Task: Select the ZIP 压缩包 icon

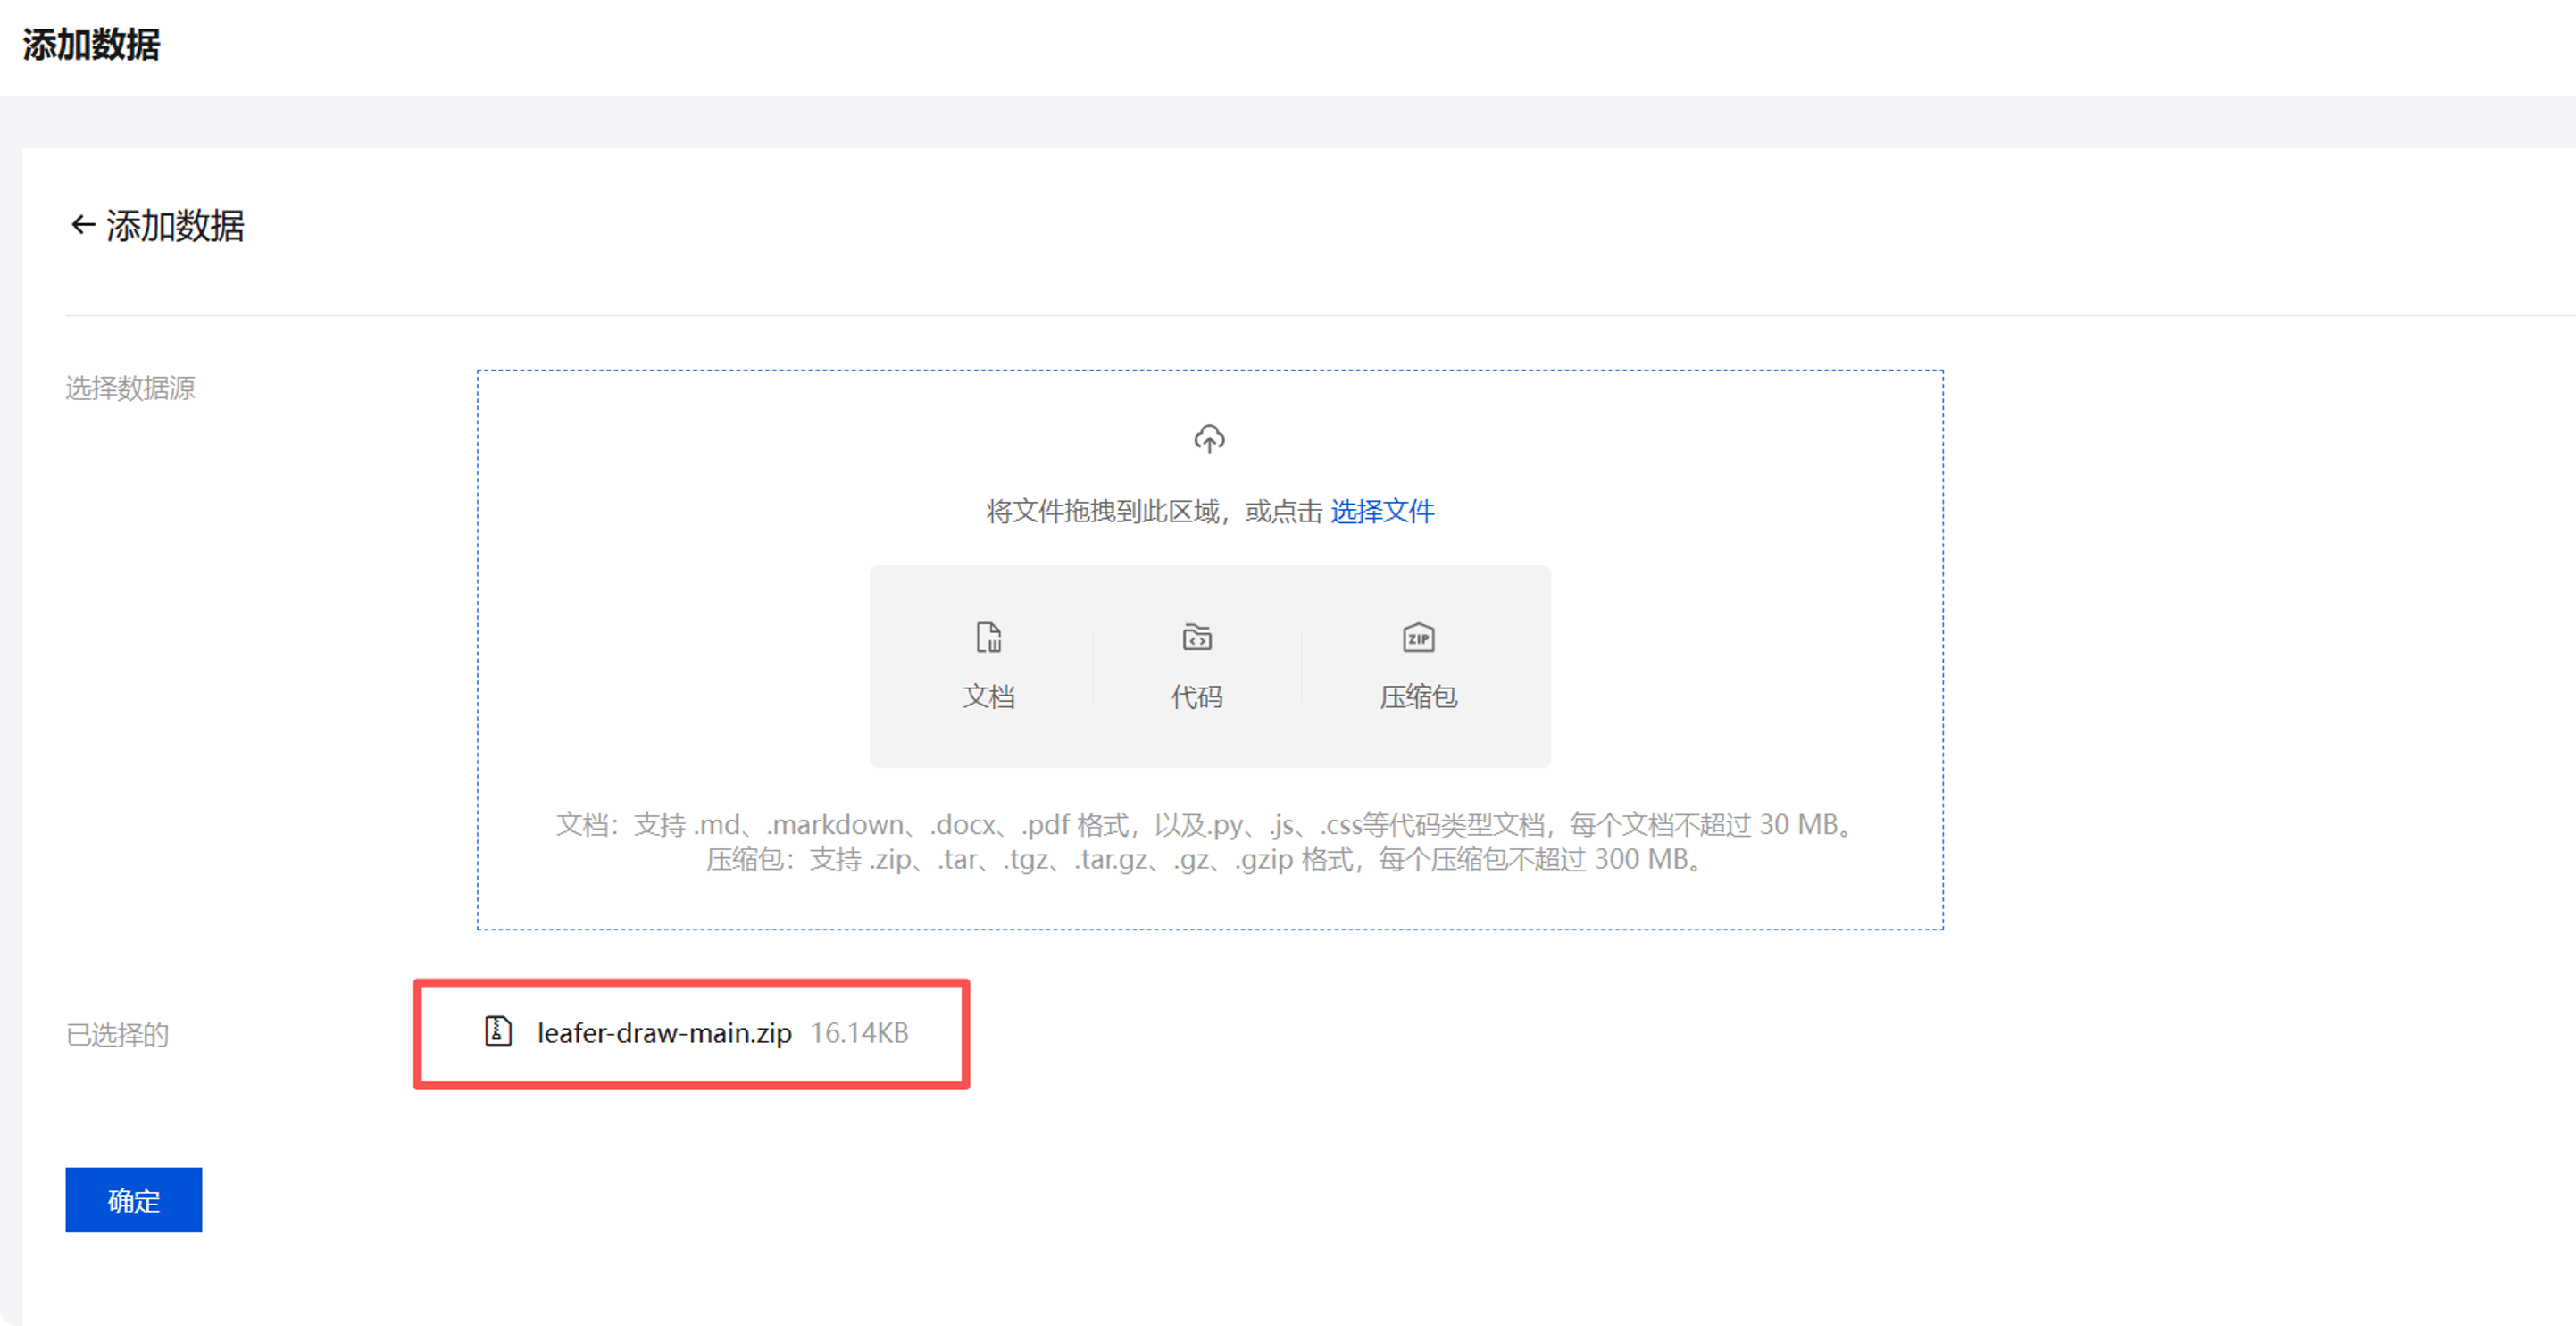Action: (x=1418, y=637)
